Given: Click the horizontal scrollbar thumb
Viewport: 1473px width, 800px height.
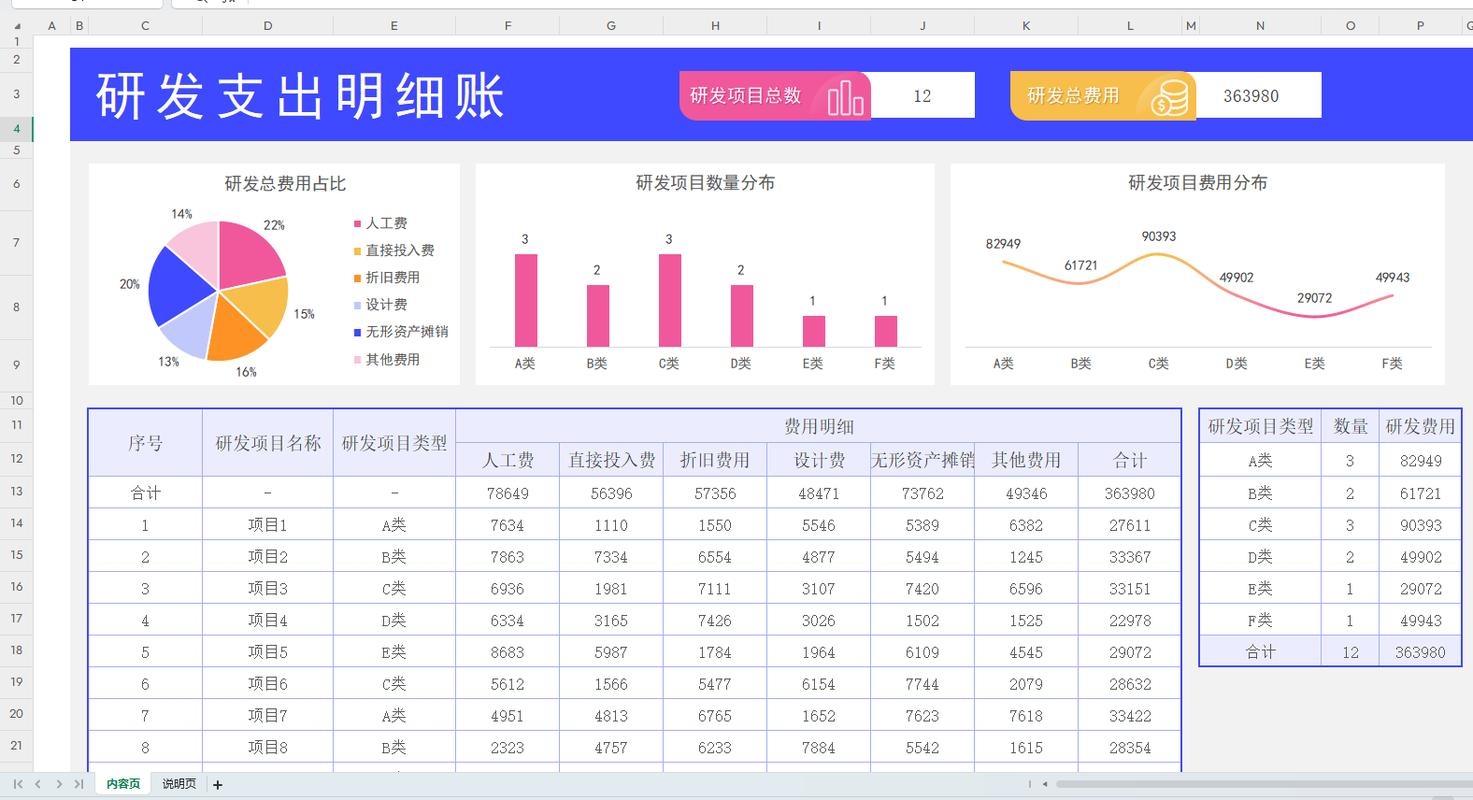Looking at the screenshot, I should point(1264,785).
